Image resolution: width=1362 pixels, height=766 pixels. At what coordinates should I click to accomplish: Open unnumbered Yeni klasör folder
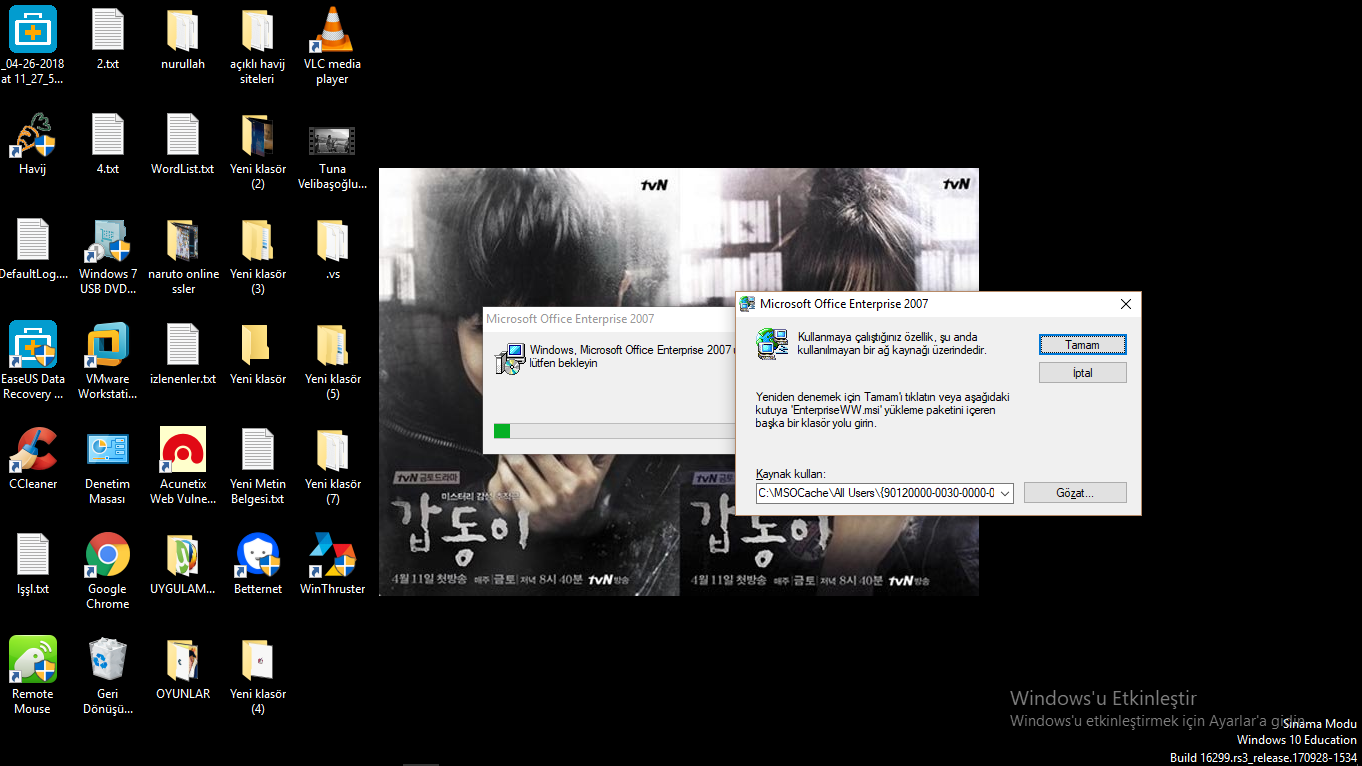click(257, 355)
